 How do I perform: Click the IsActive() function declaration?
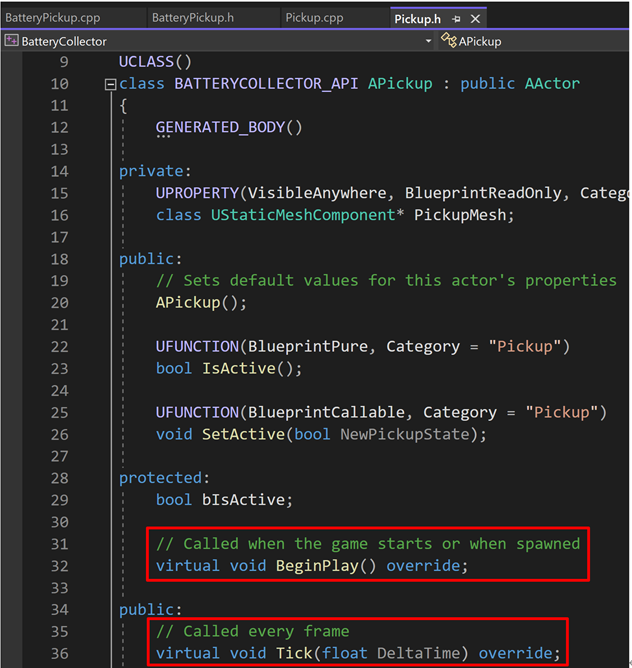pyautogui.click(x=252, y=369)
